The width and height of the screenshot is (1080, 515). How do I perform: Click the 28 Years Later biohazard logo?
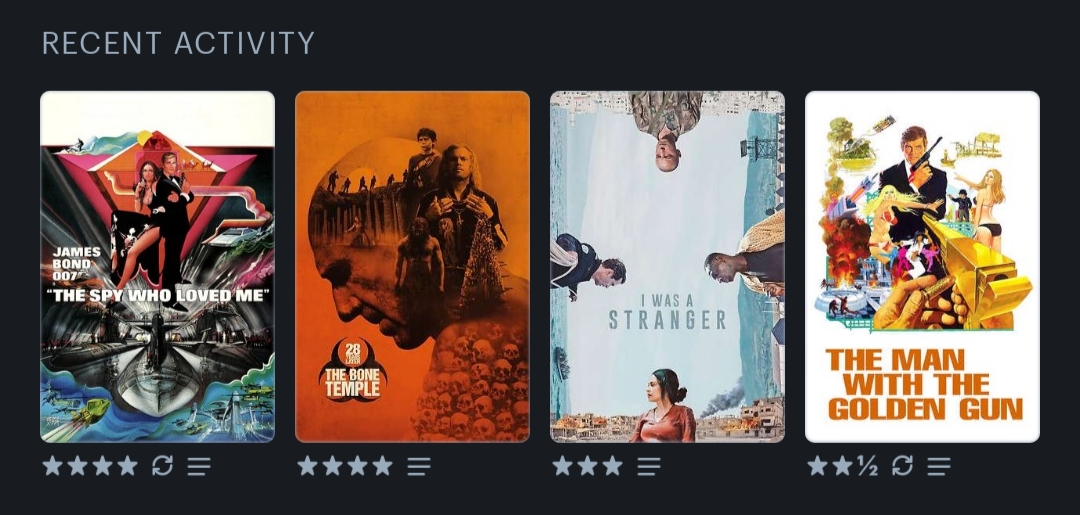point(353,370)
